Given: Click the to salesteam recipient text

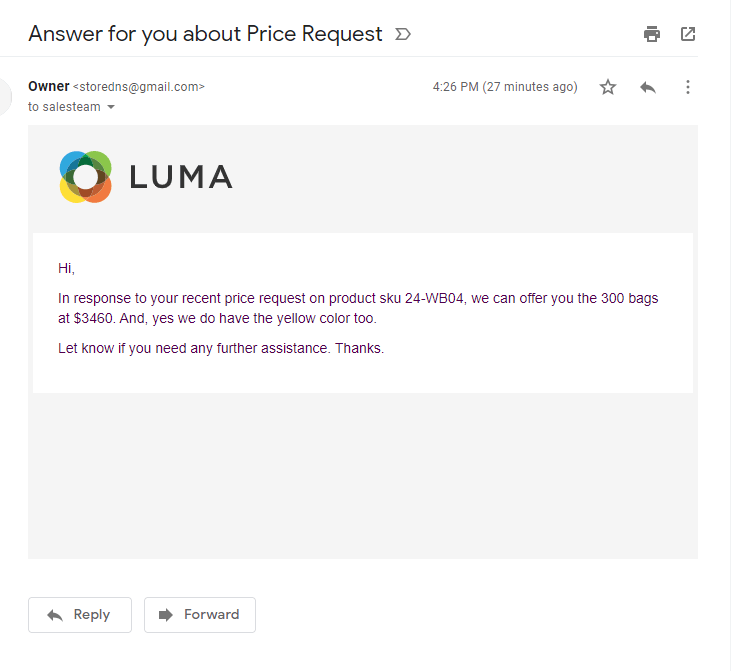Looking at the screenshot, I should [64, 107].
